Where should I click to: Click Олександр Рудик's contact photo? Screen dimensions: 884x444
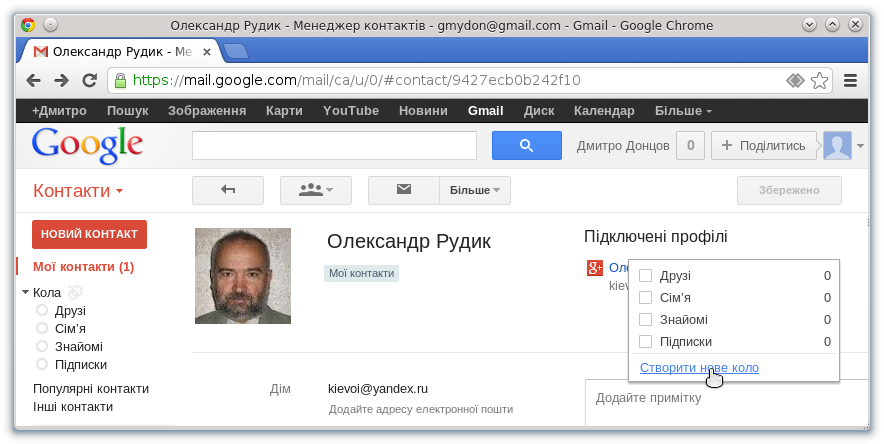pyautogui.click(x=243, y=276)
